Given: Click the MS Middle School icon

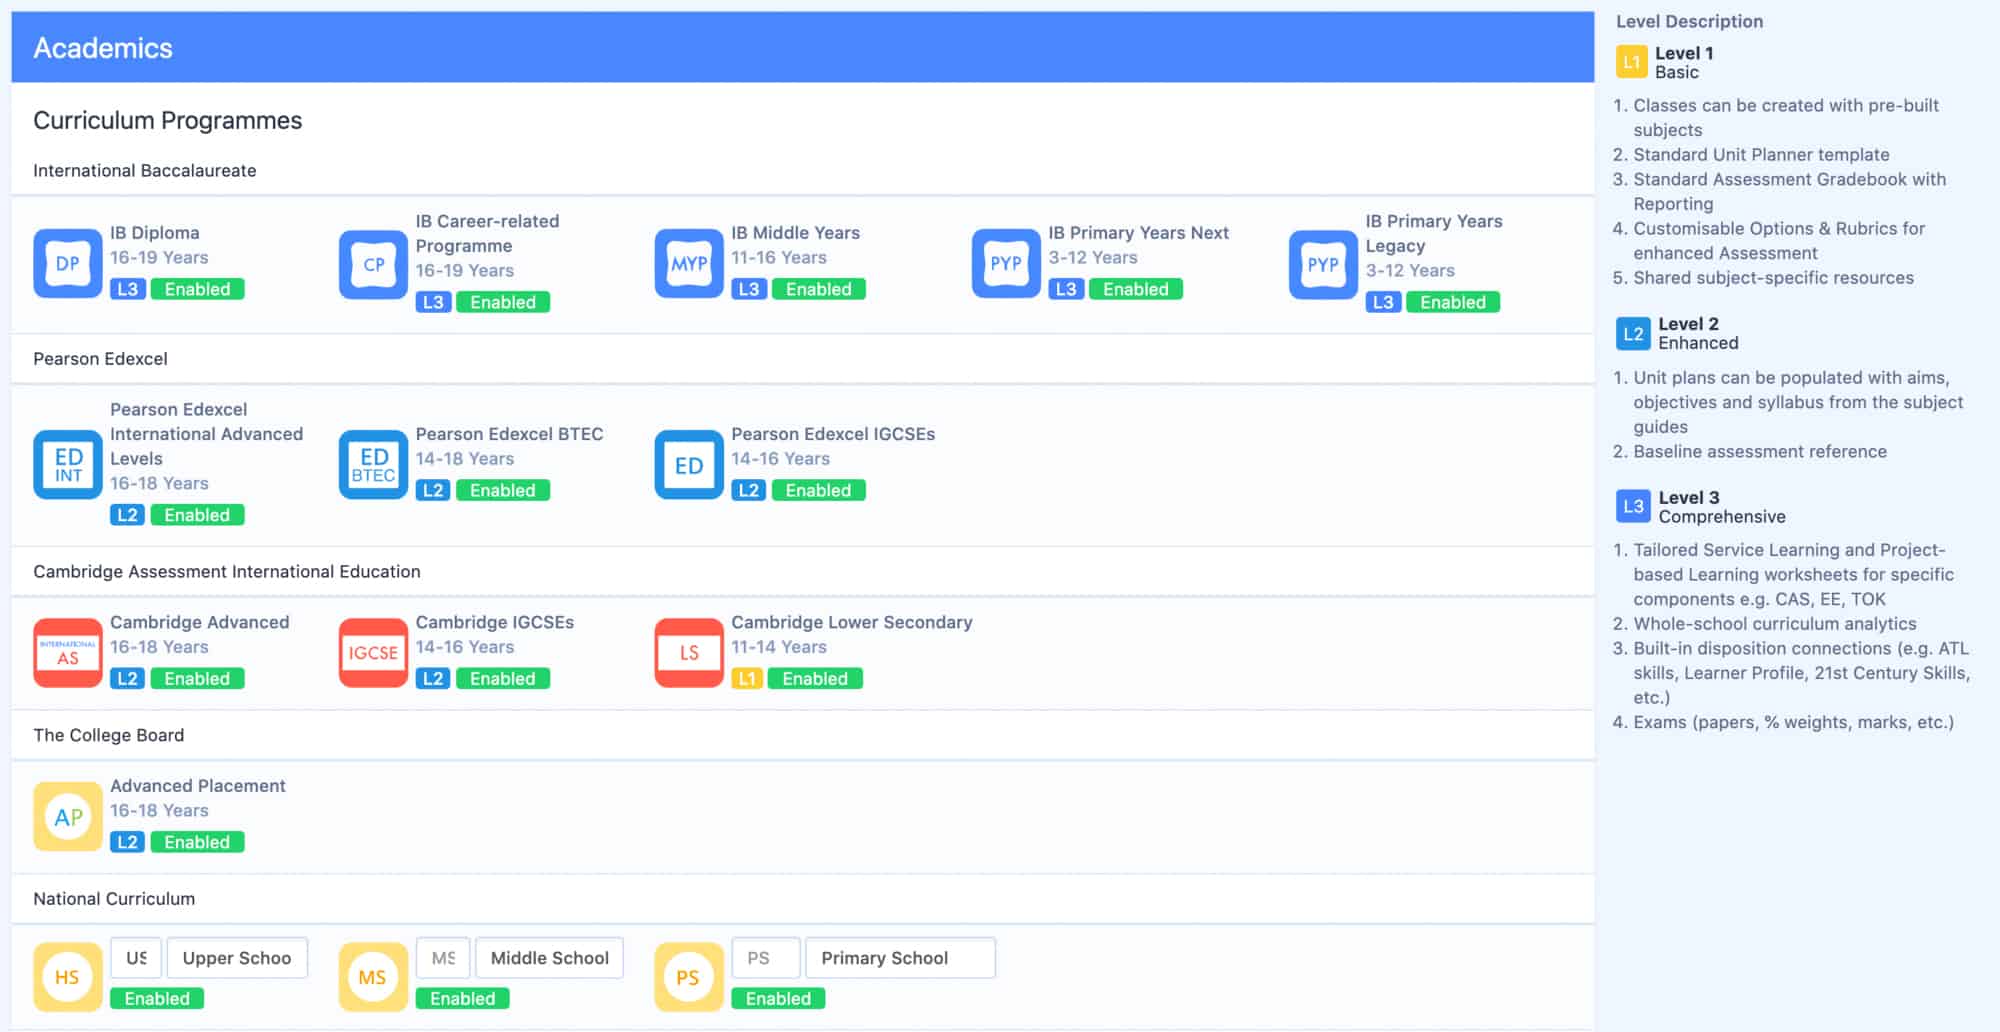Looking at the screenshot, I should pyautogui.click(x=373, y=977).
